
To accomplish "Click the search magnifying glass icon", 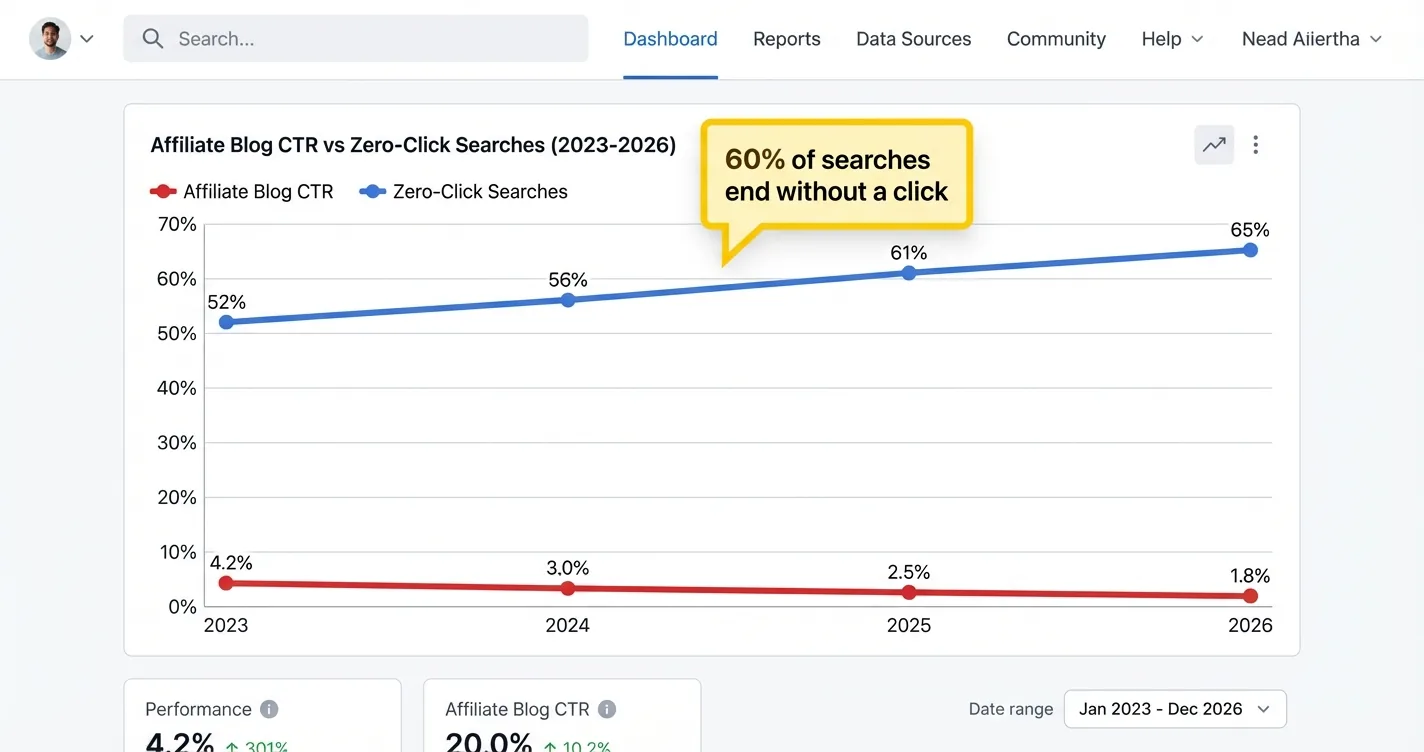I will tap(152, 38).
